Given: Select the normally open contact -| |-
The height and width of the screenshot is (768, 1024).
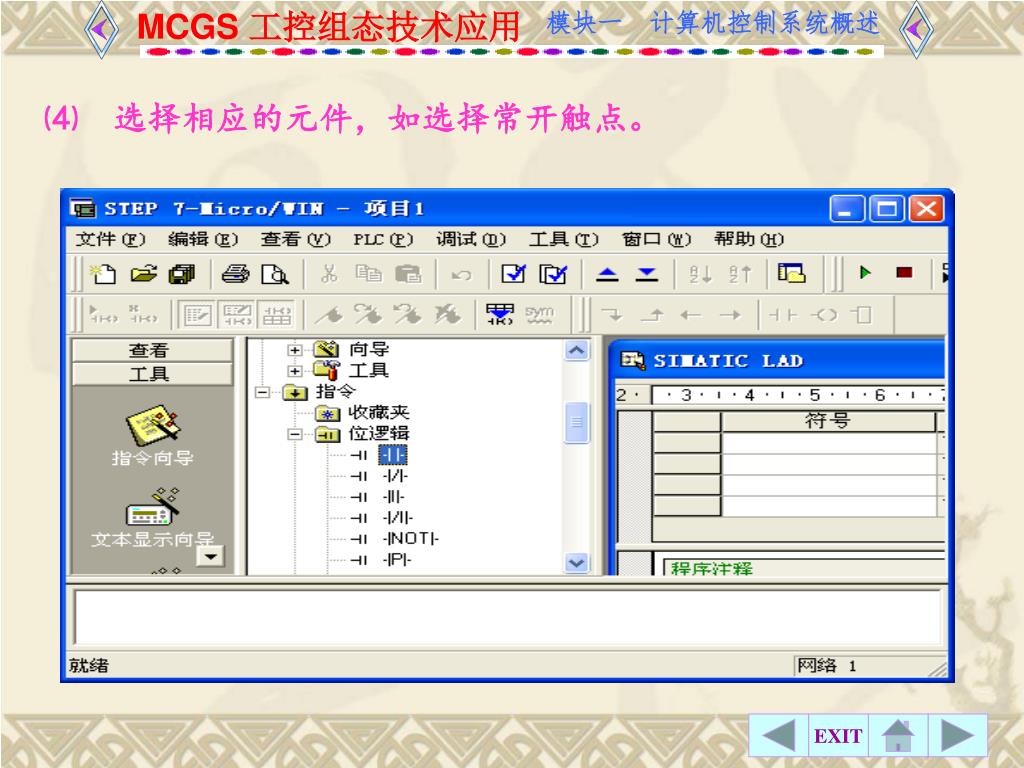Looking at the screenshot, I should 392,455.
